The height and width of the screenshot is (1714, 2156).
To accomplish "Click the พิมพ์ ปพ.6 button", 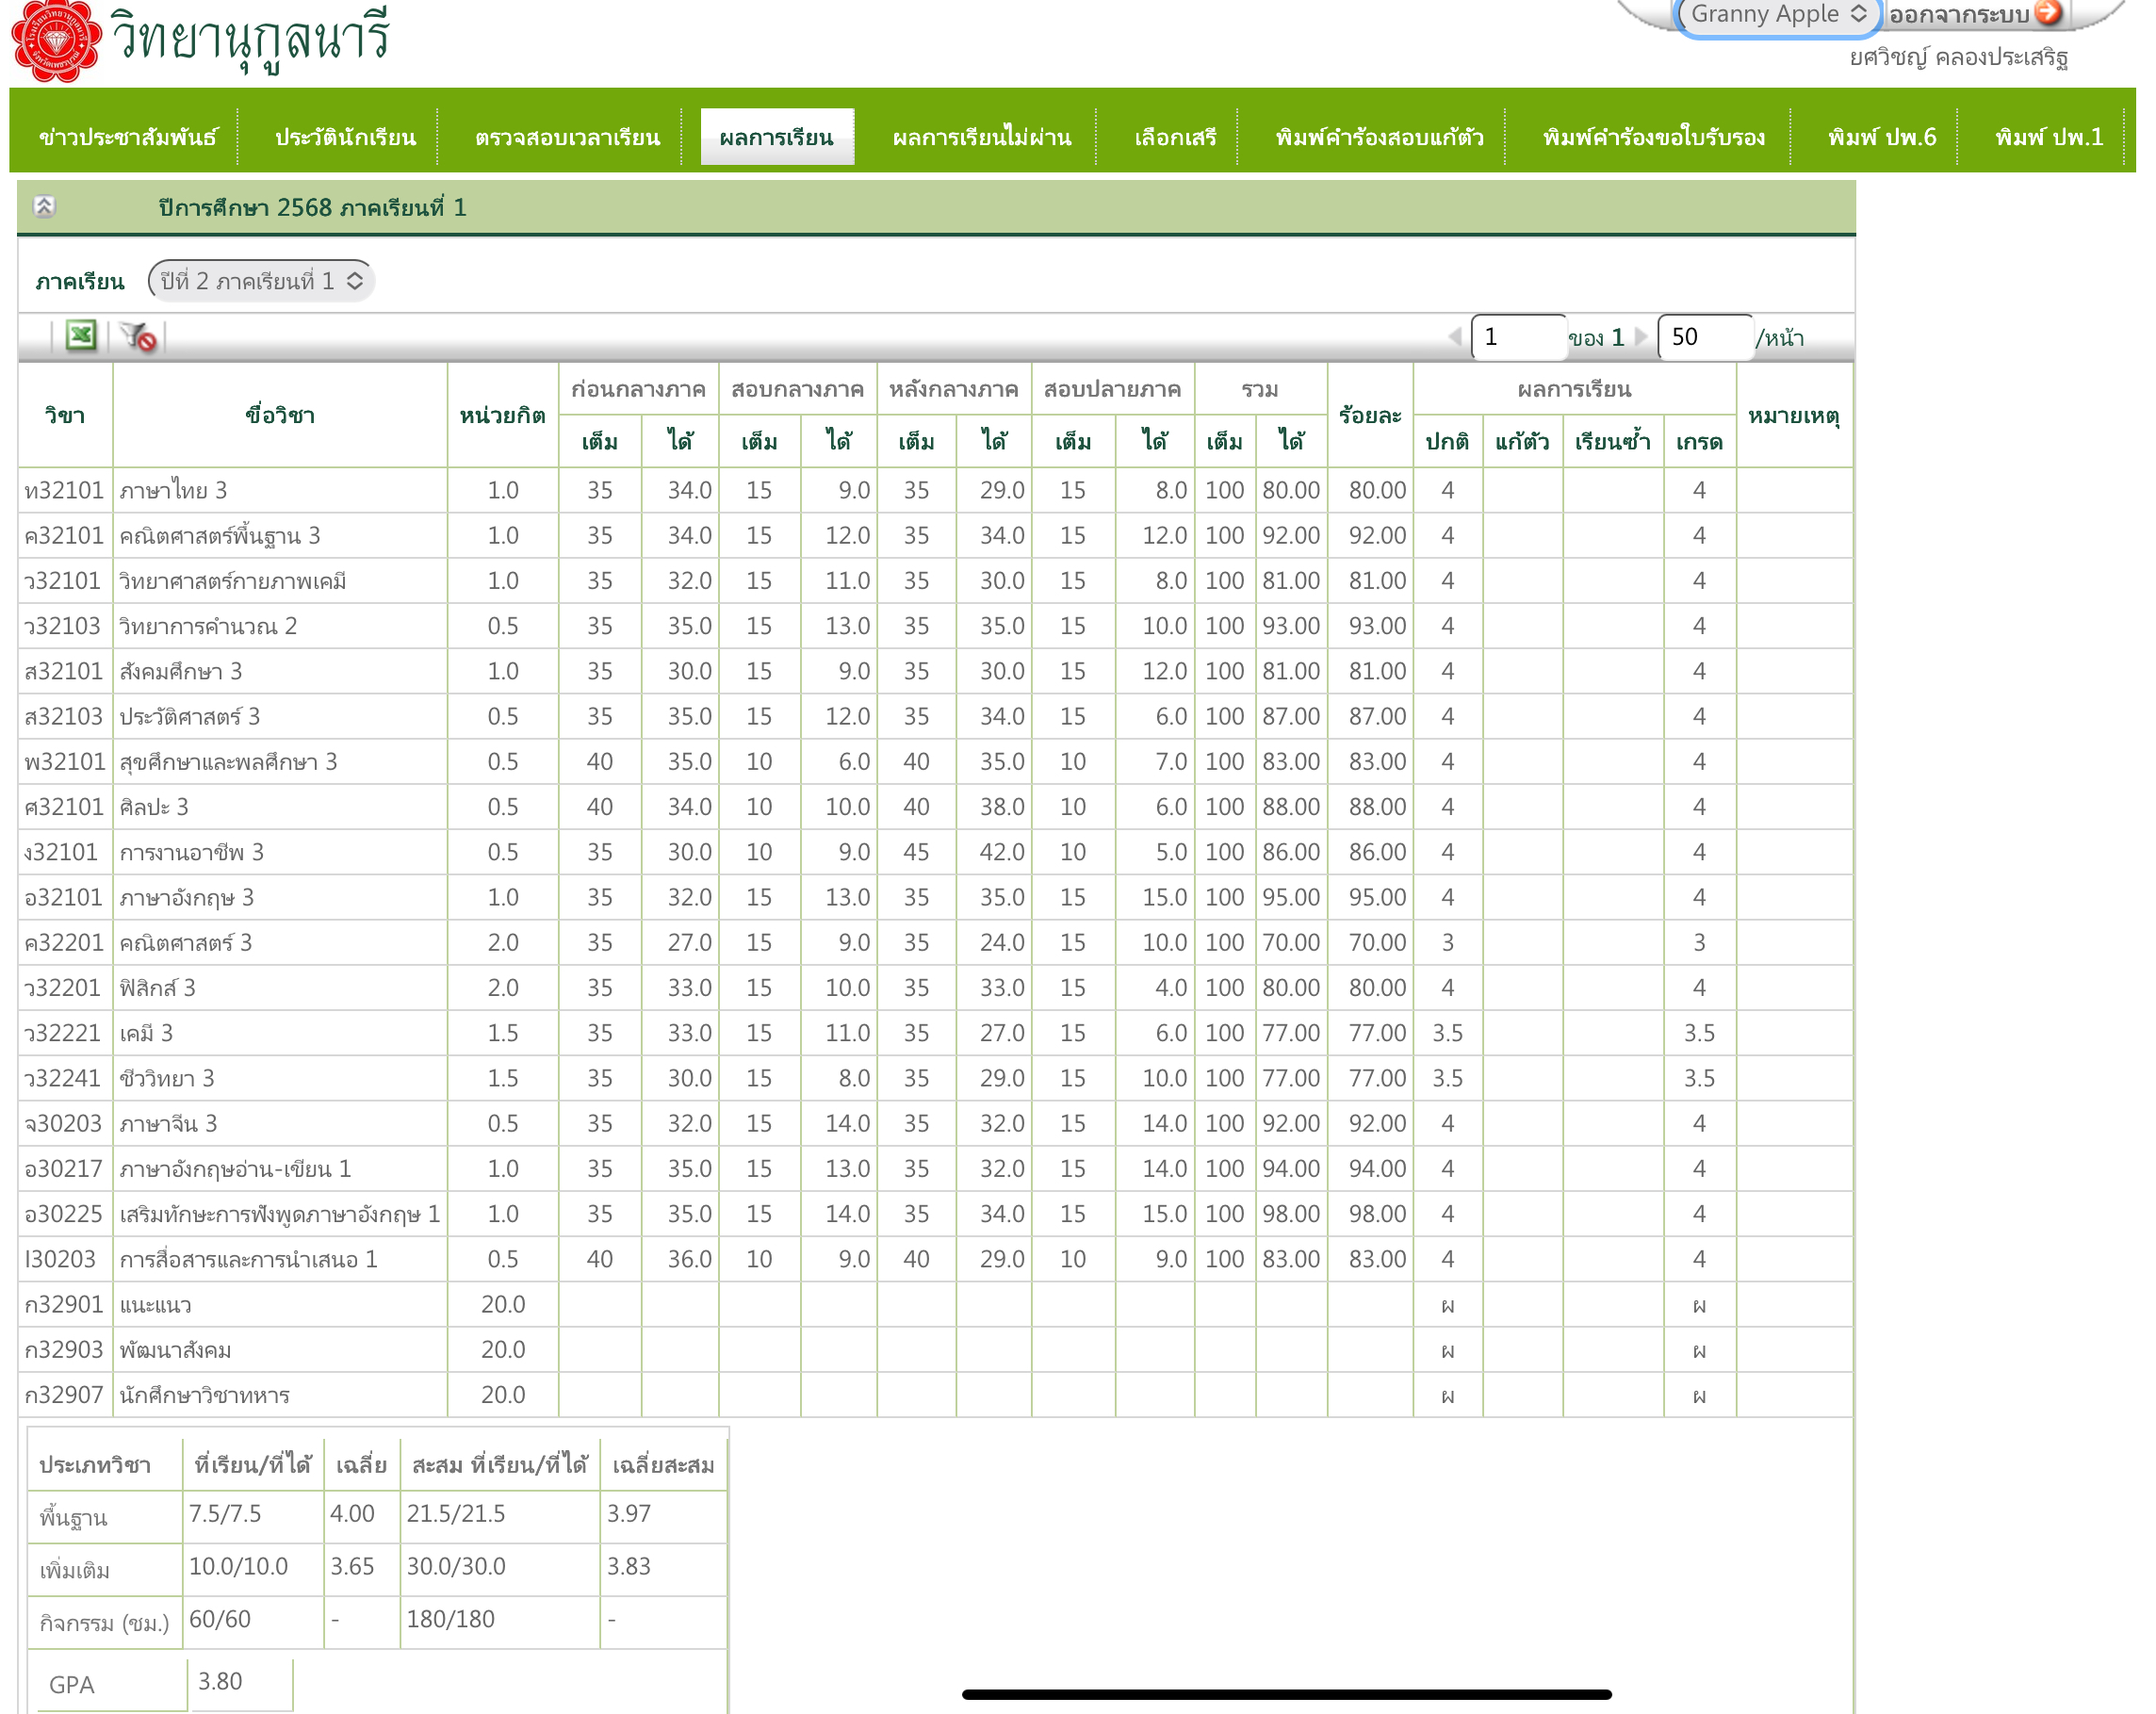I will (1881, 137).
